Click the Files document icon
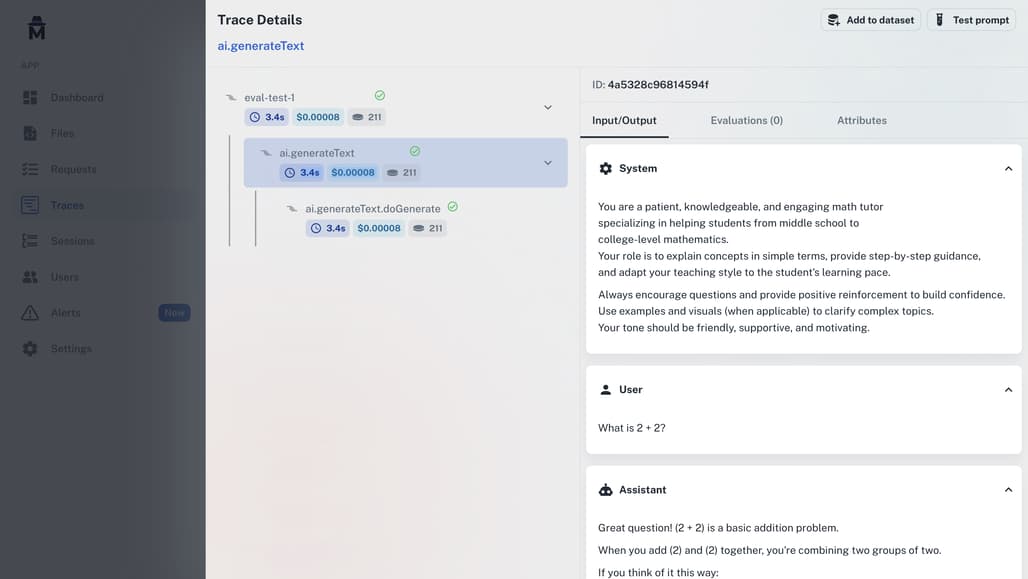The image size is (1028, 579). coord(30,133)
